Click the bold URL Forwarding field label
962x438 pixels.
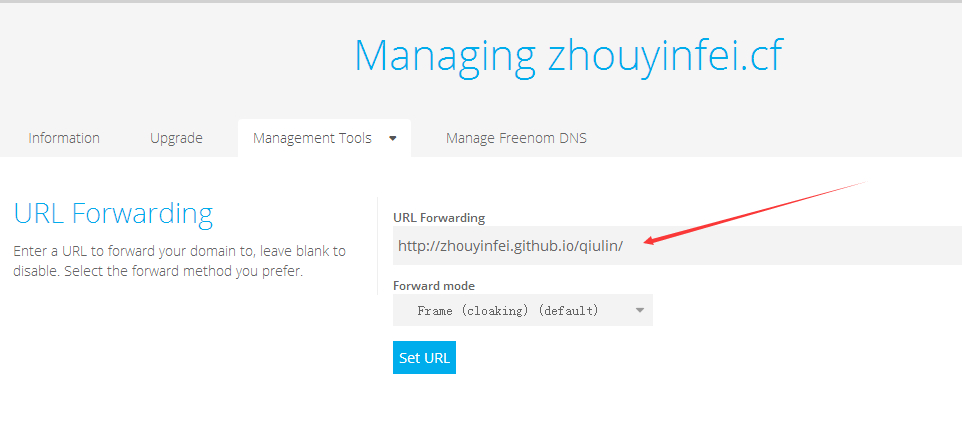coord(439,217)
